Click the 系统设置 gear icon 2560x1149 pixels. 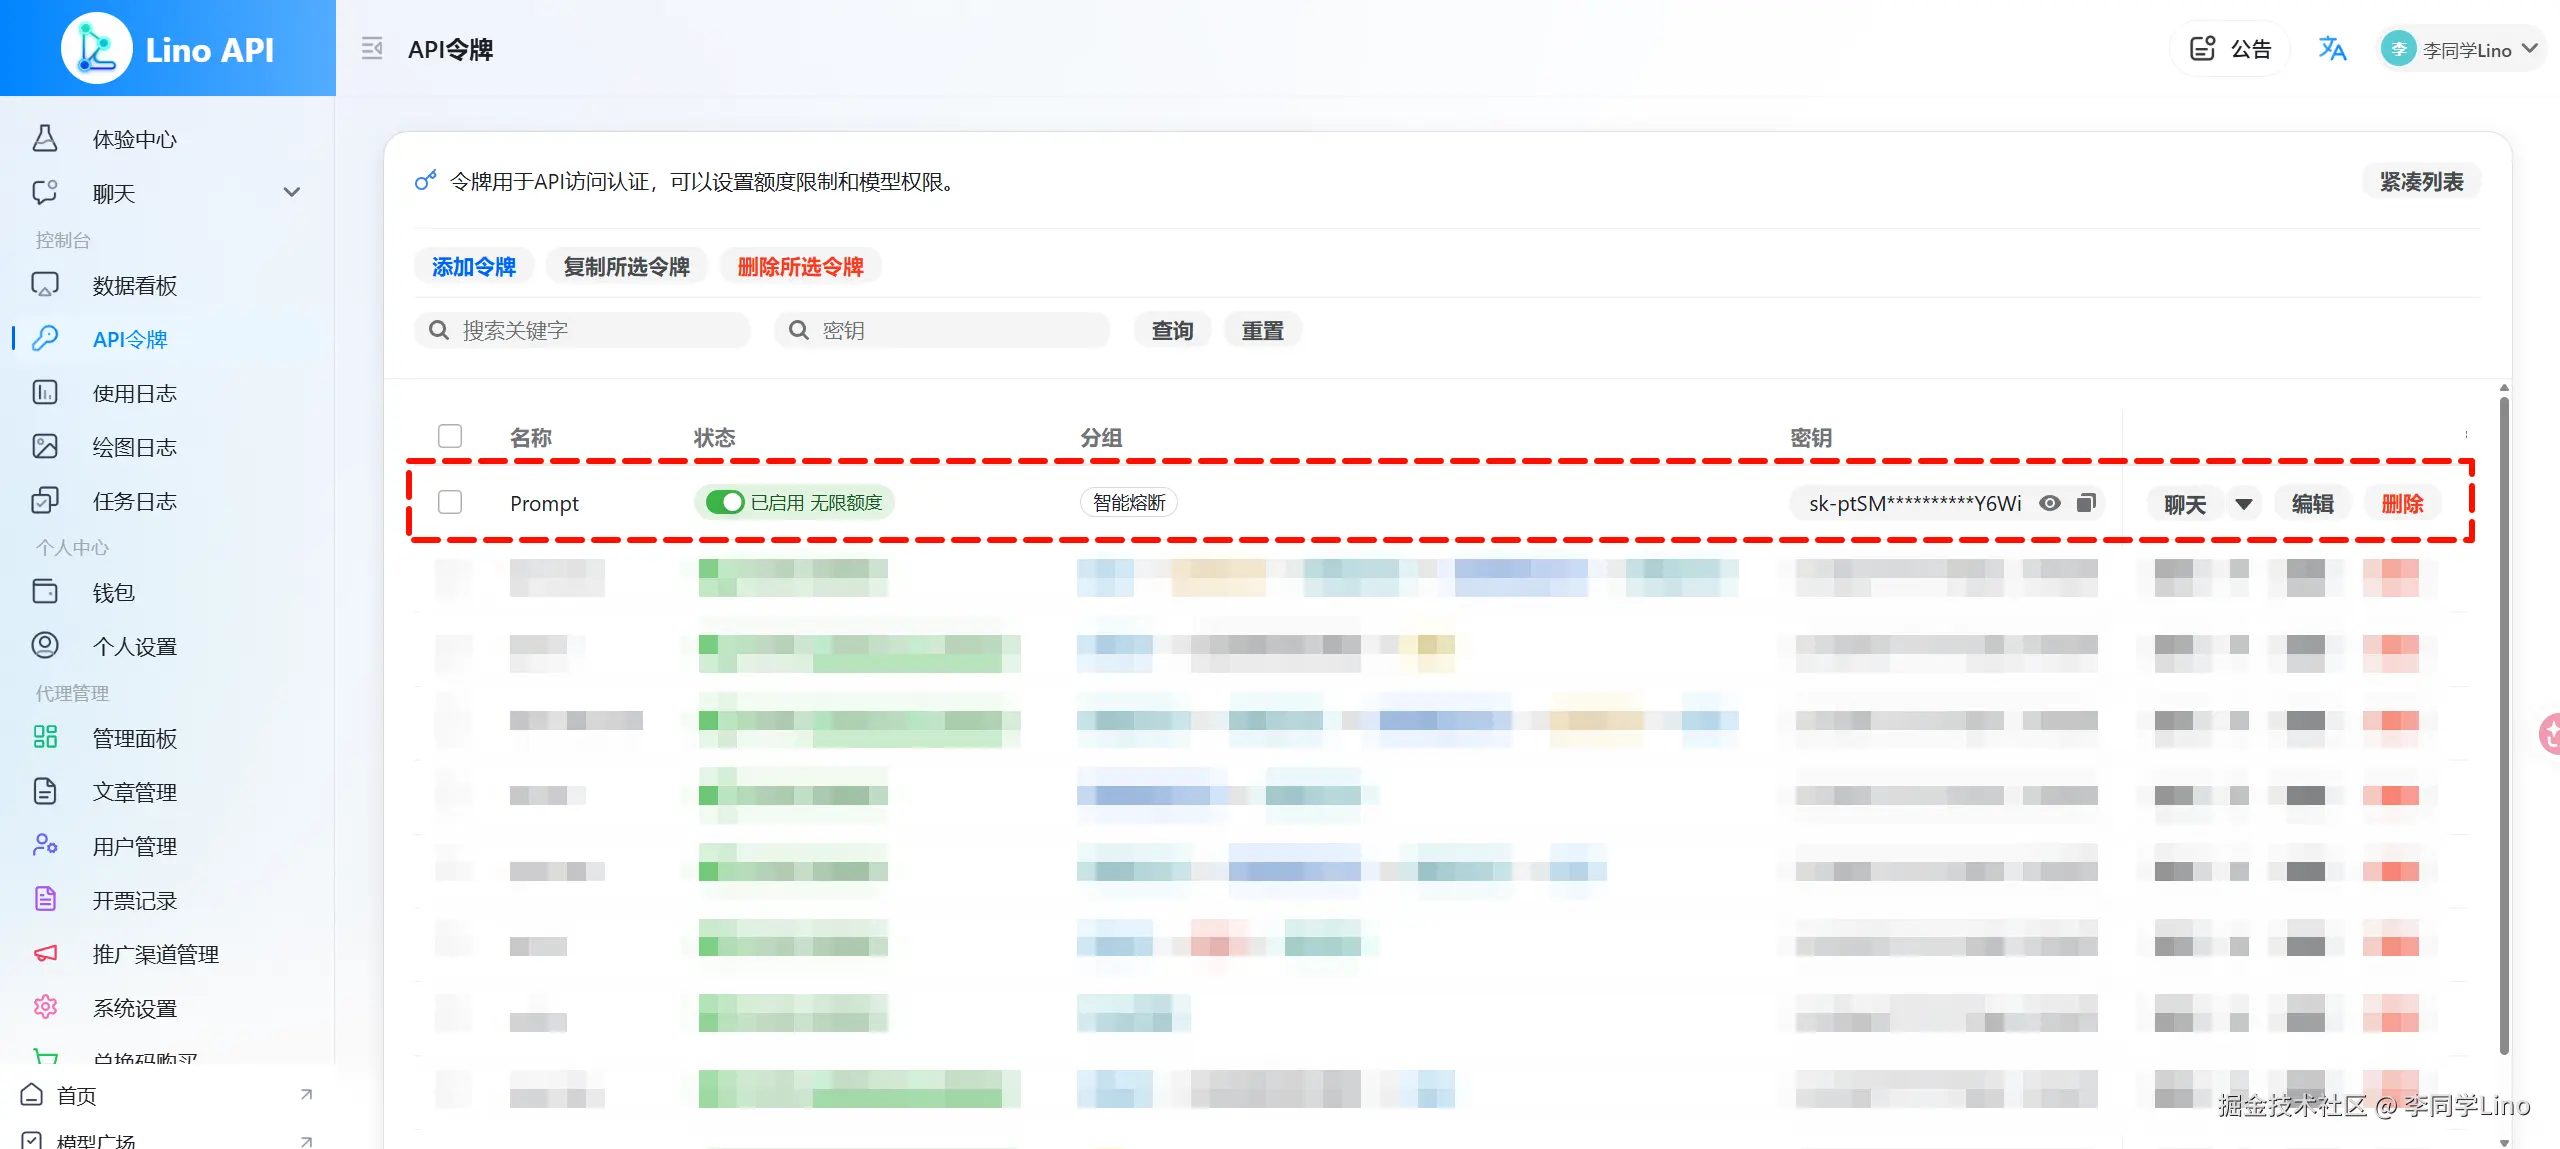pos(45,1008)
